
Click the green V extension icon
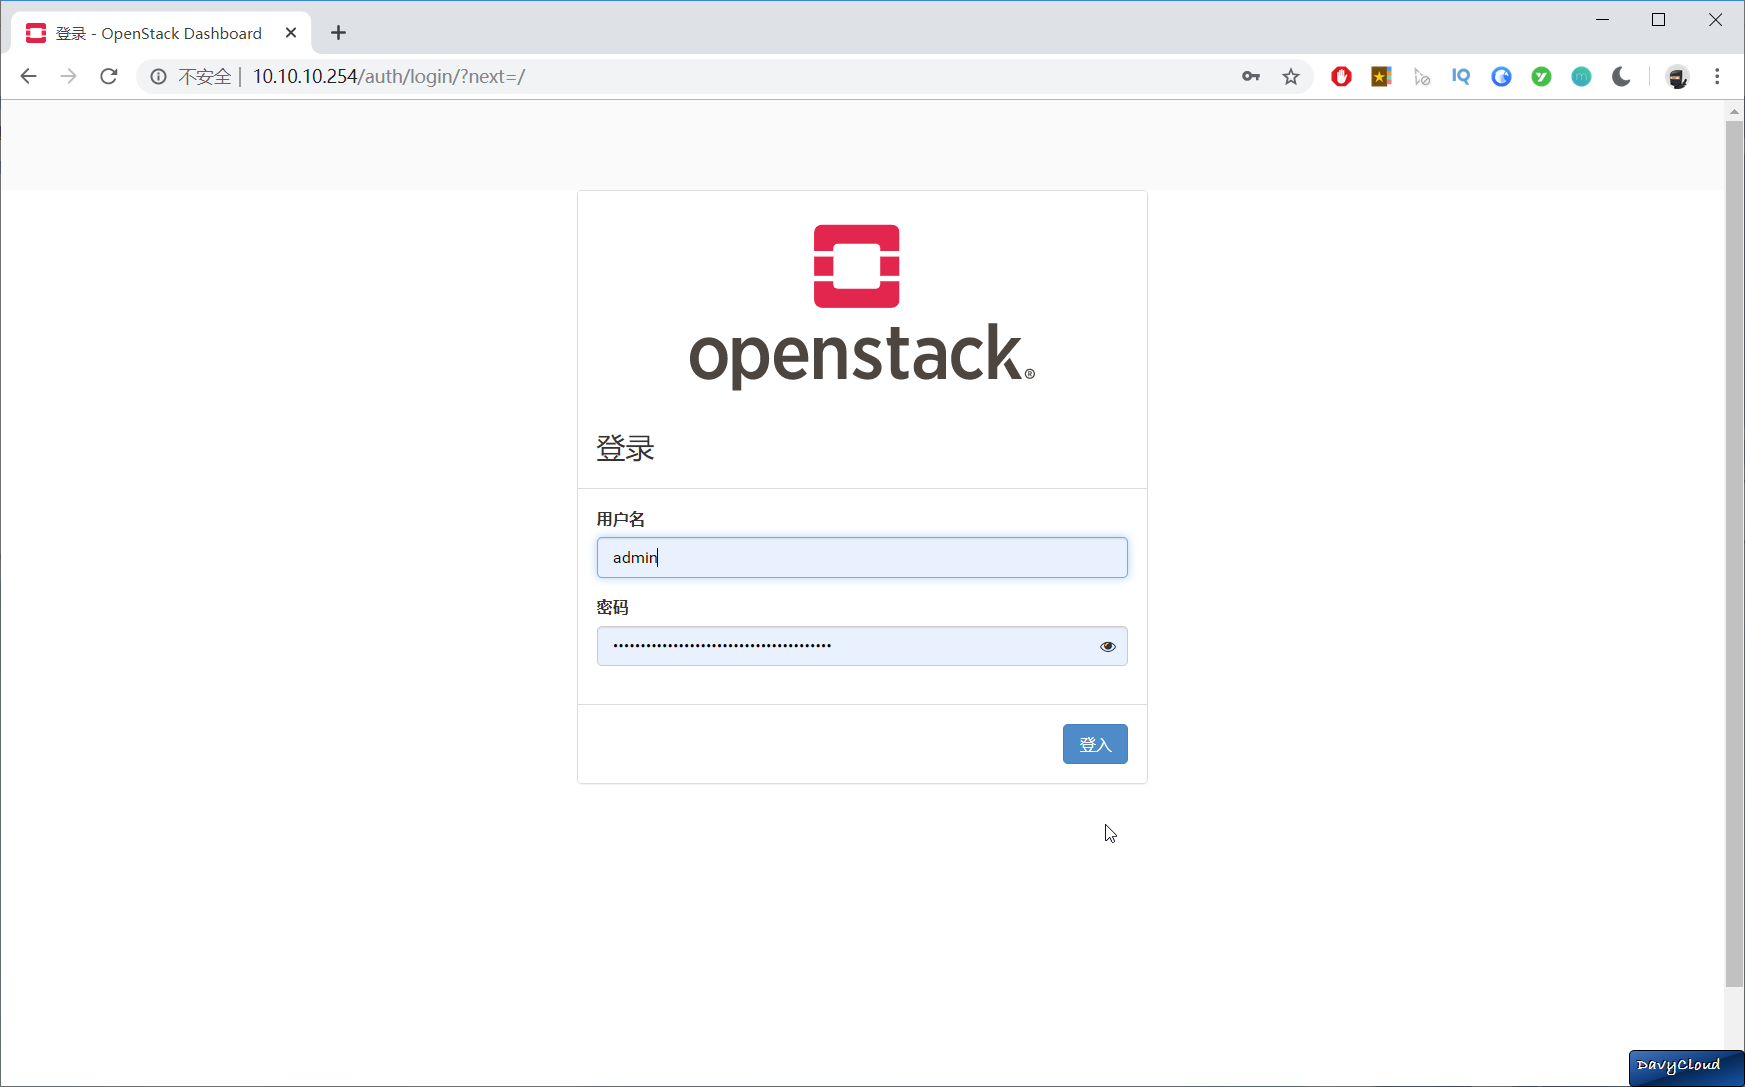[1541, 76]
